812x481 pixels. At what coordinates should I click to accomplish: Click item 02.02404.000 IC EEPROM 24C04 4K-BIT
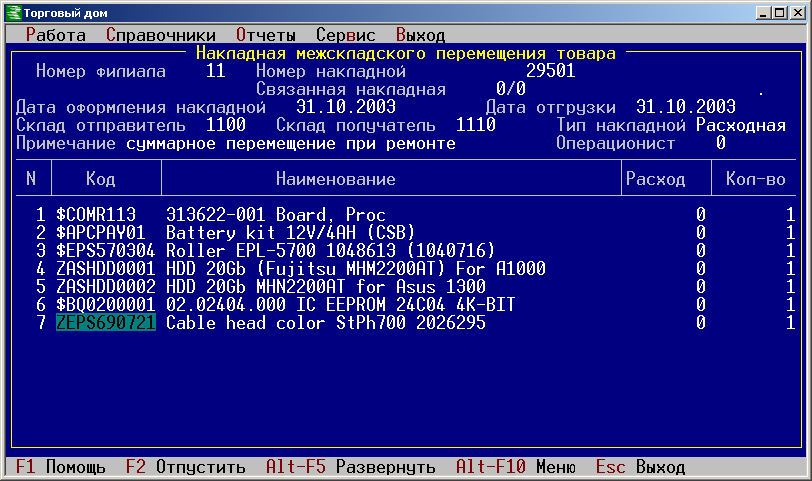(341, 304)
